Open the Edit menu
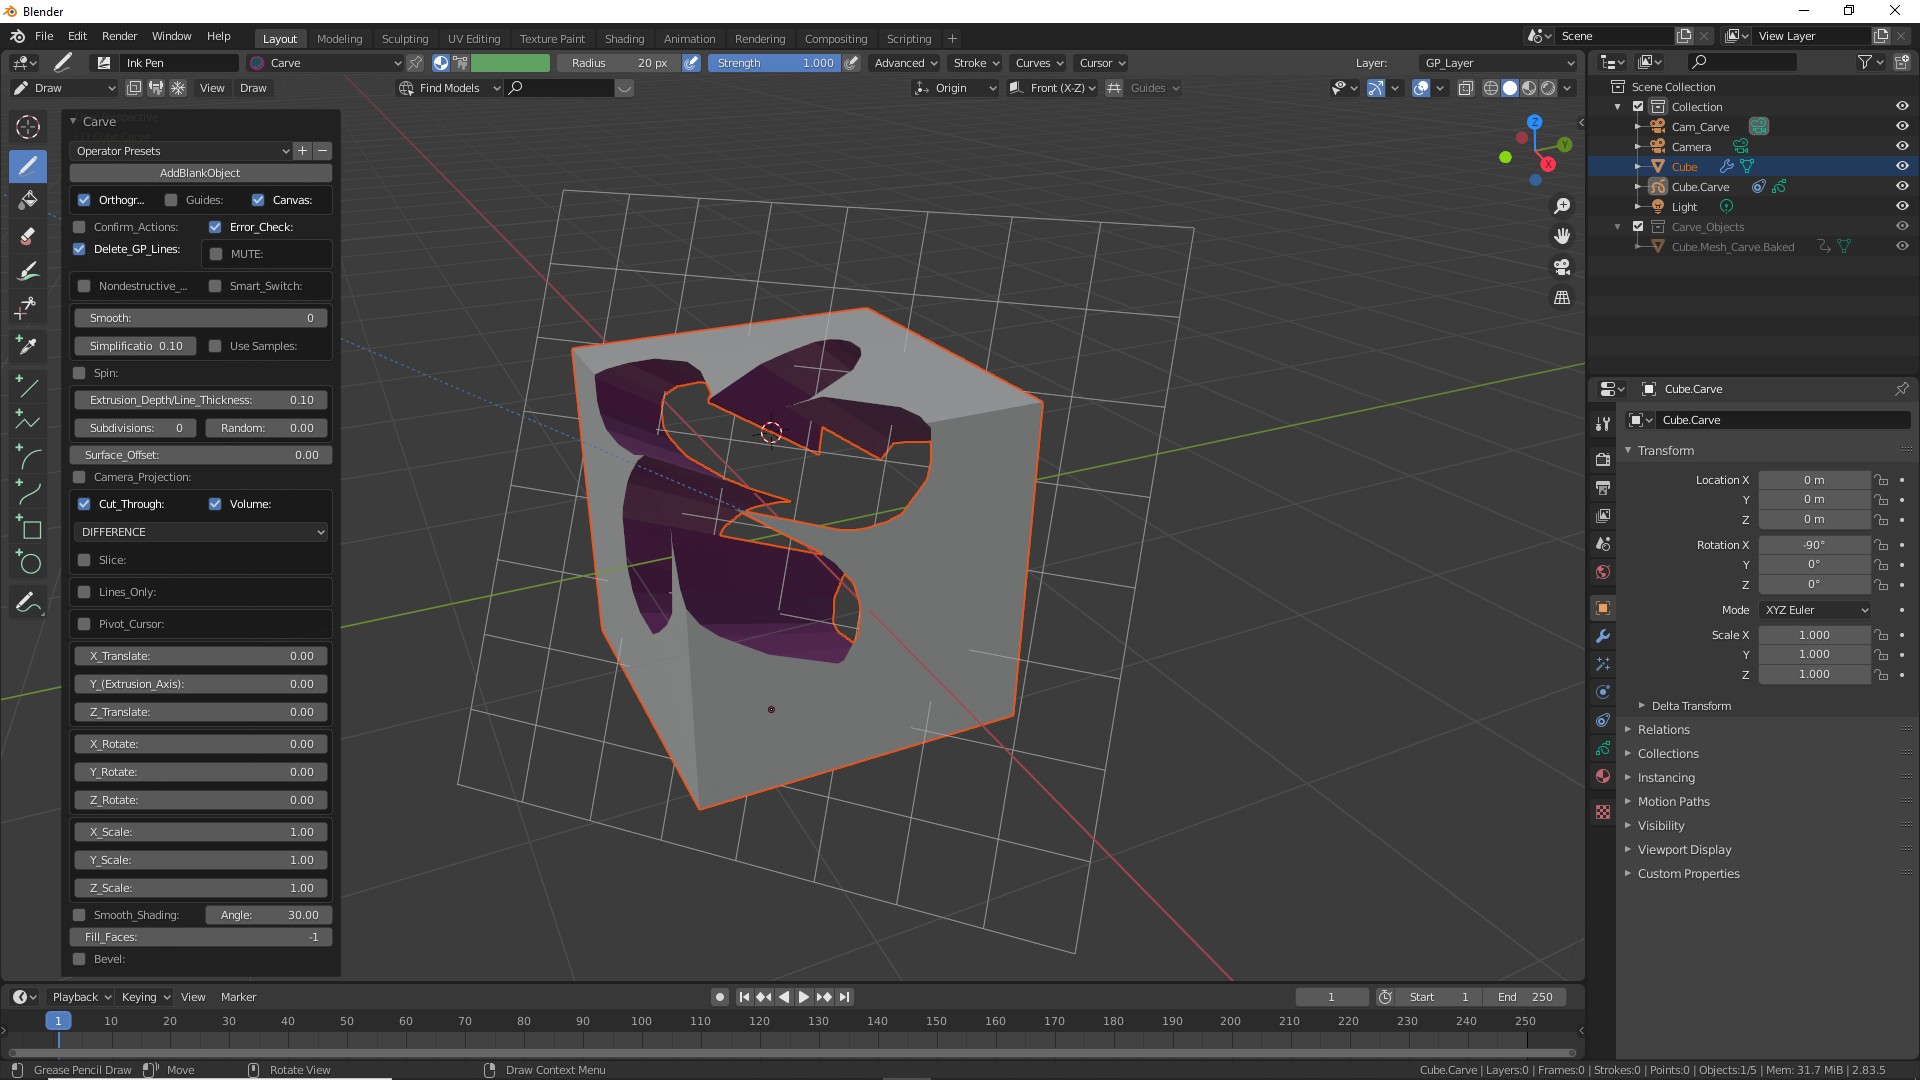This screenshot has height=1080, width=1920. tap(77, 36)
